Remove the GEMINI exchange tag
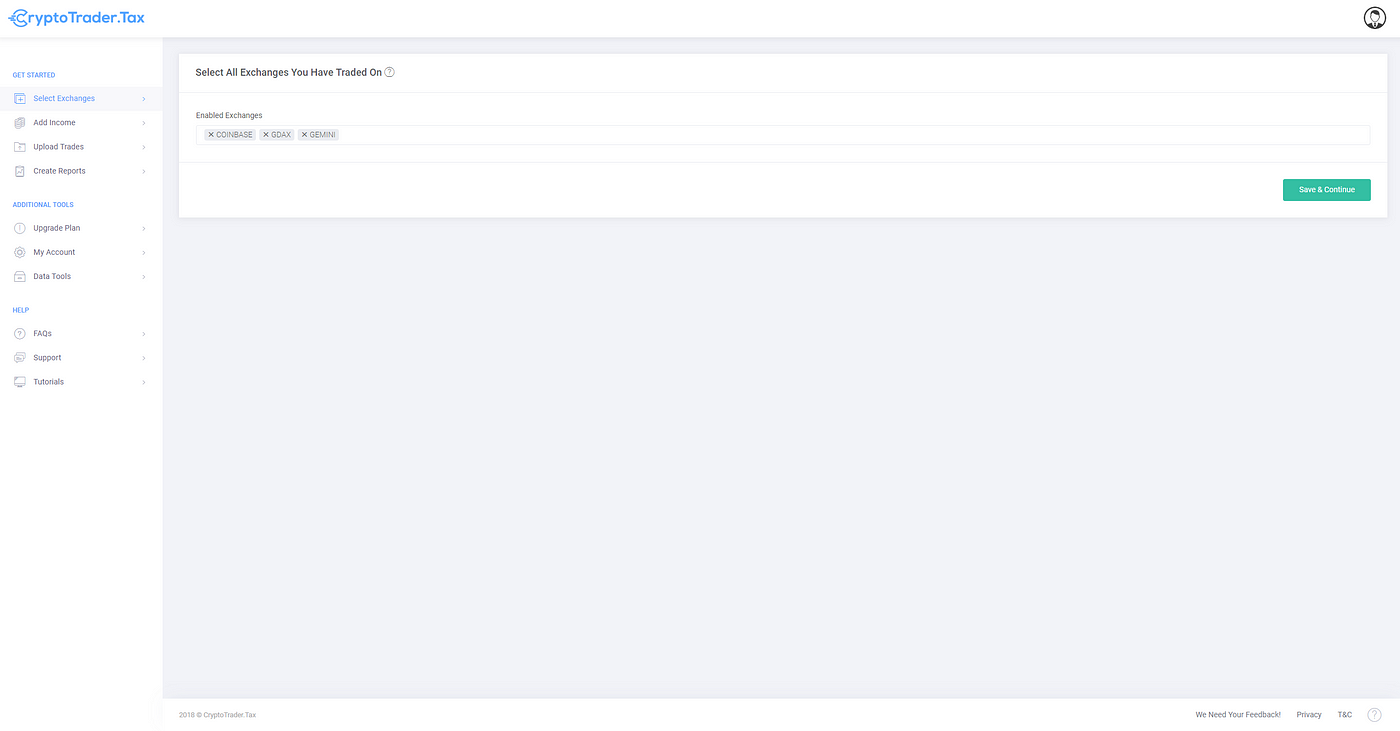The width and height of the screenshot is (1400, 731). pyautogui.click(x=304, y=135)
